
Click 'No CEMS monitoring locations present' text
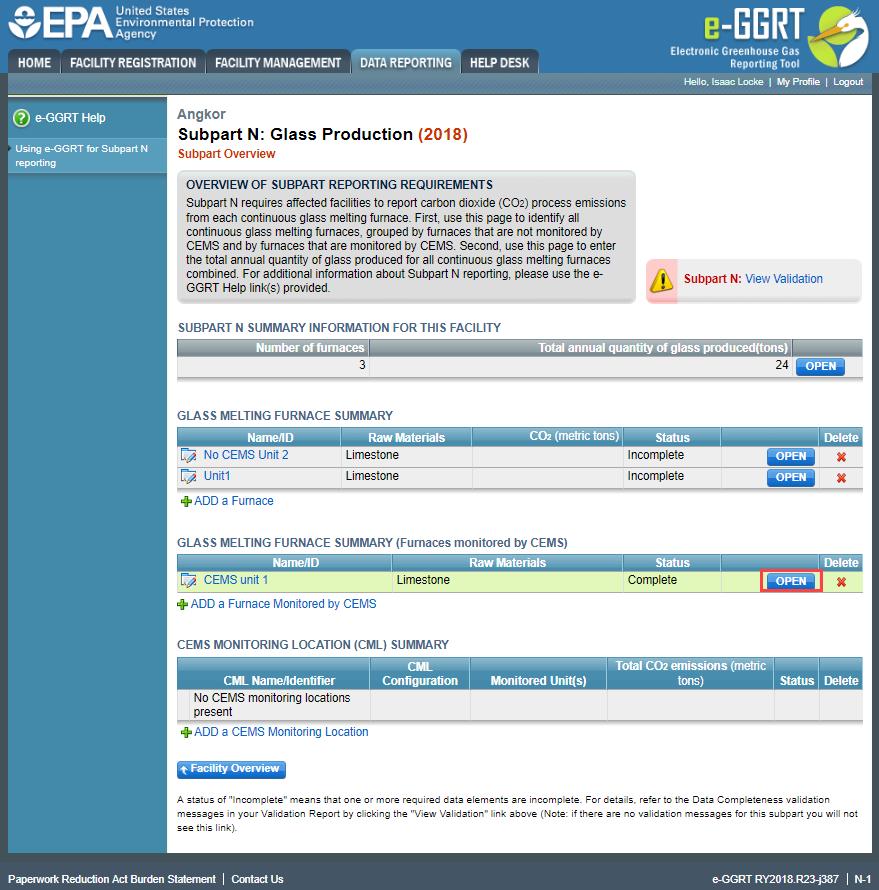[272, 705]
